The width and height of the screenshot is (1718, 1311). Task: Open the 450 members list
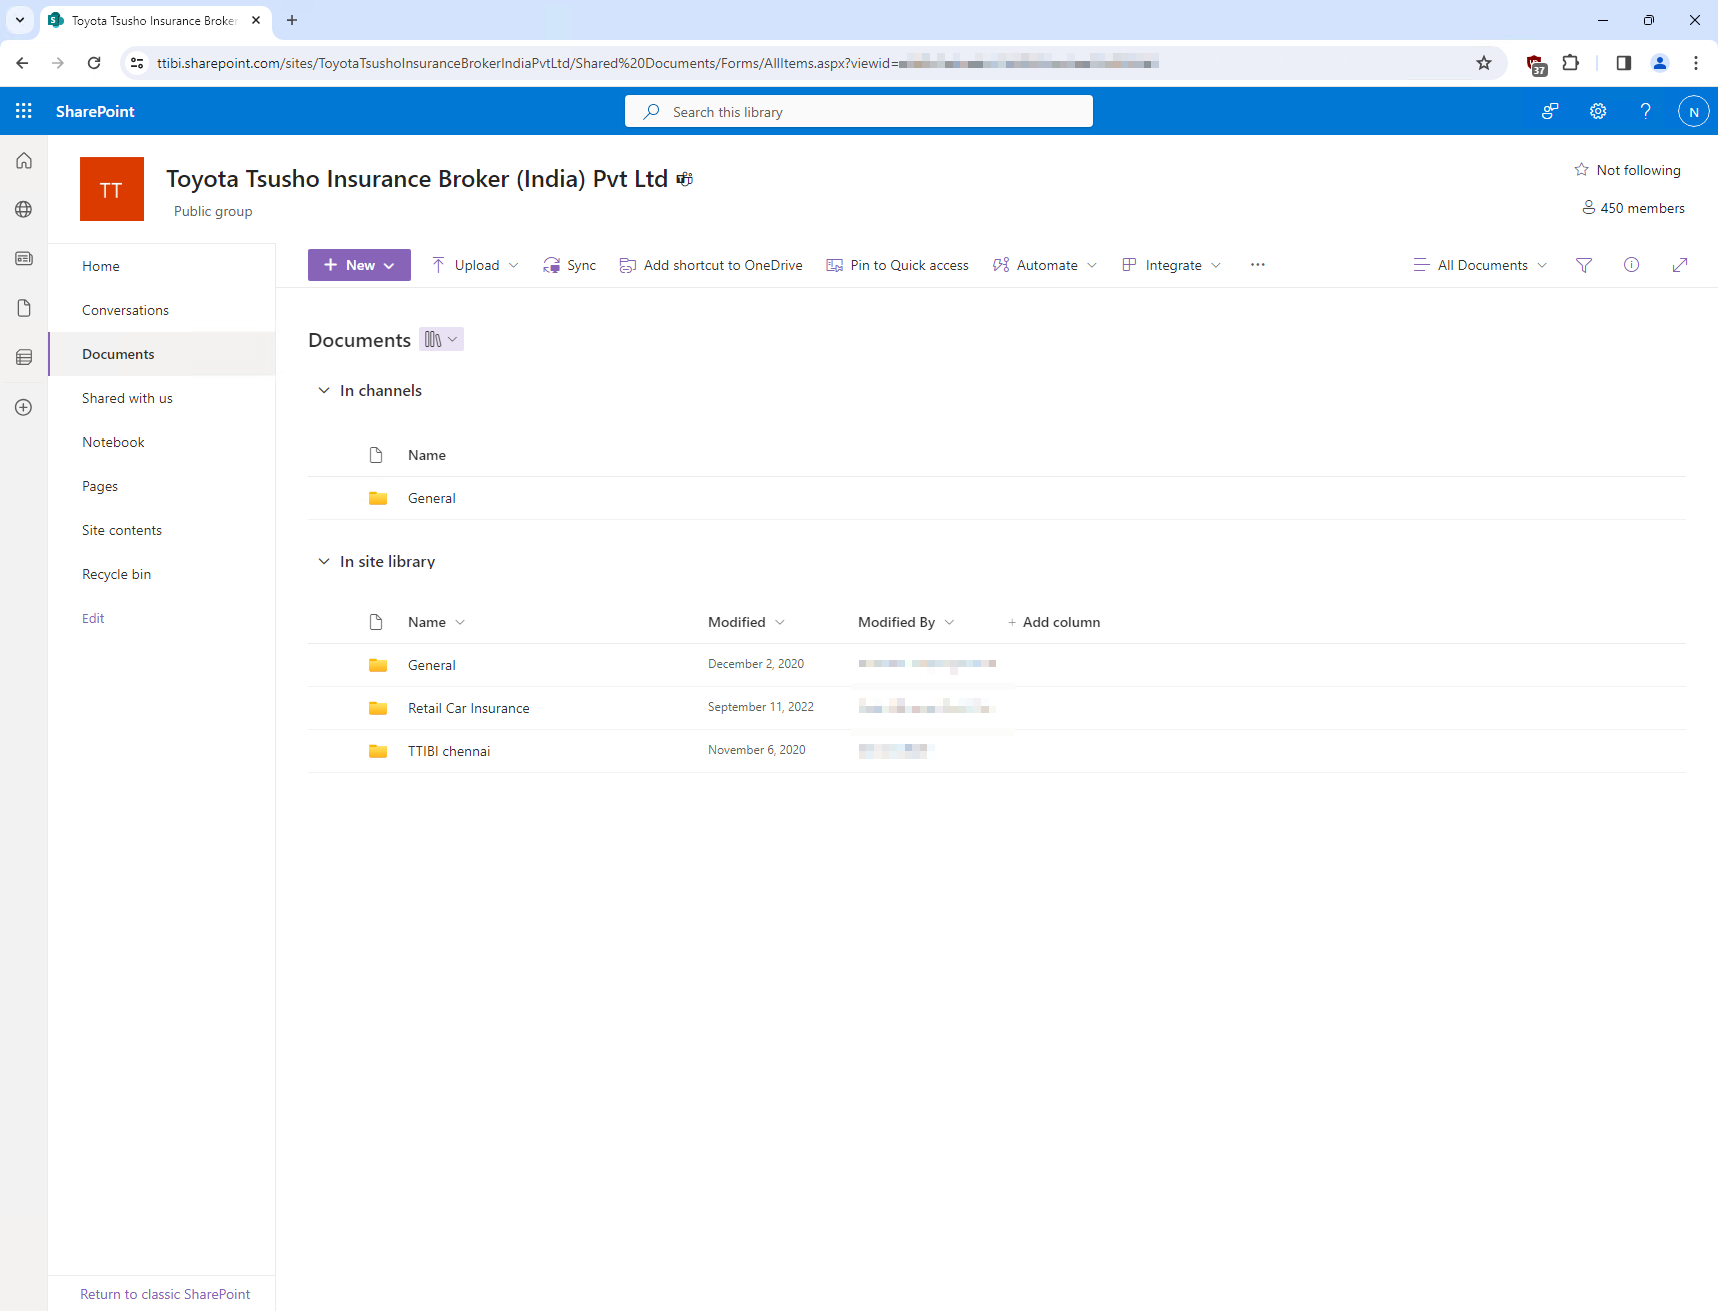[x=1633, y=208]
